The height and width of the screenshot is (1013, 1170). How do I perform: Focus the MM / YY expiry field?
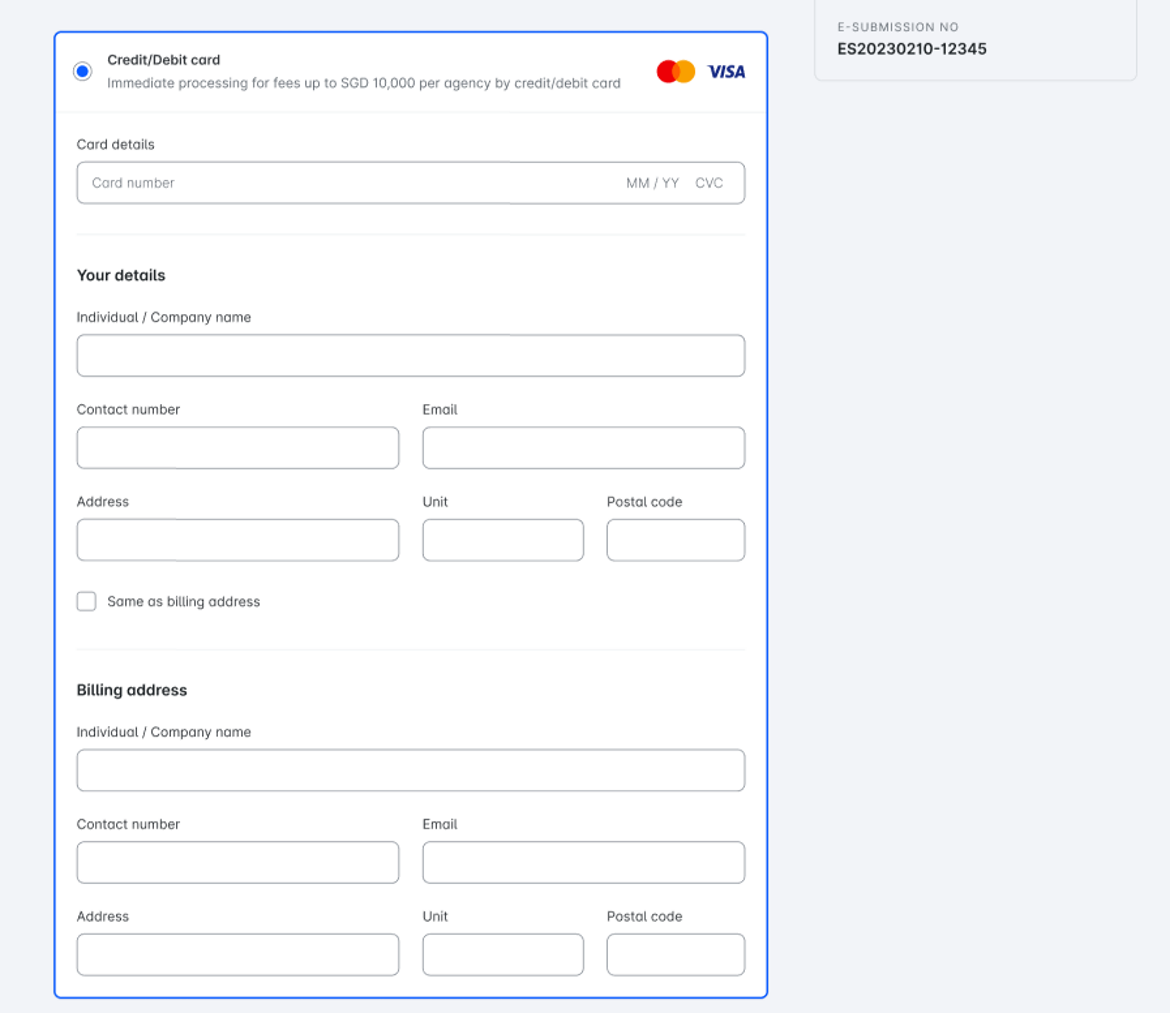point(652,183)
